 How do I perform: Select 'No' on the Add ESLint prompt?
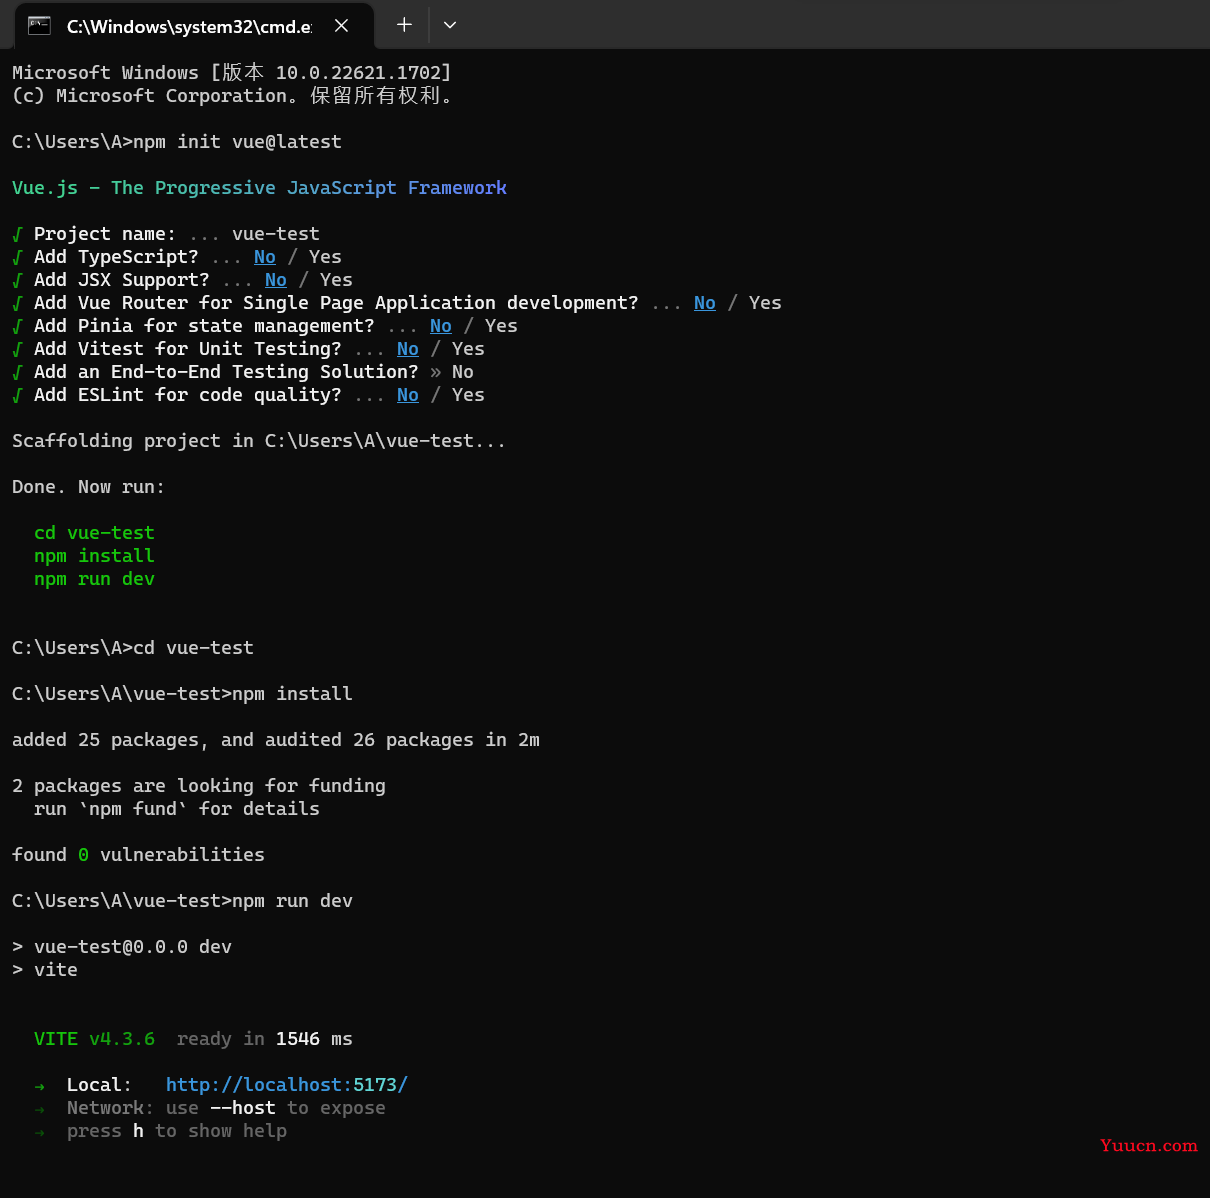[408, 395]
